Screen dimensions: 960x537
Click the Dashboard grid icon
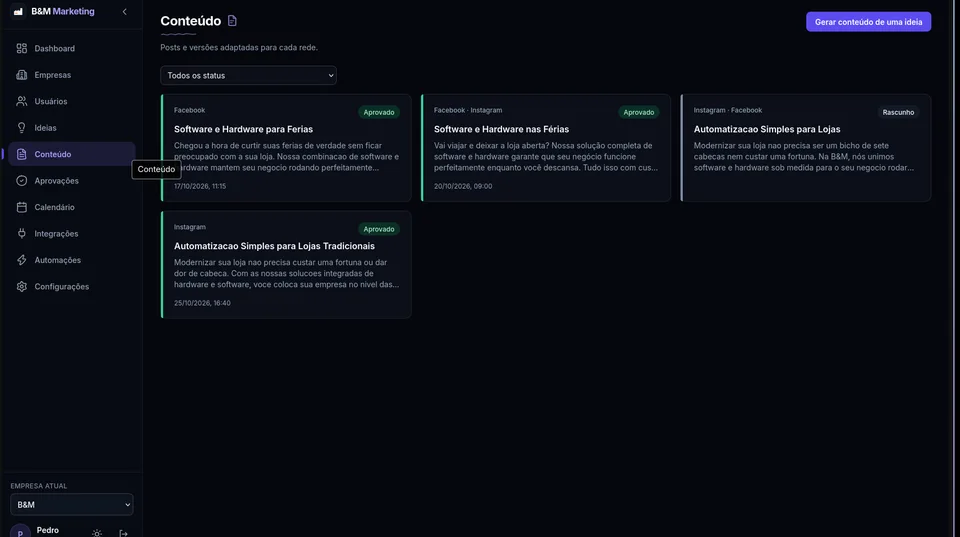coord(21,48)
